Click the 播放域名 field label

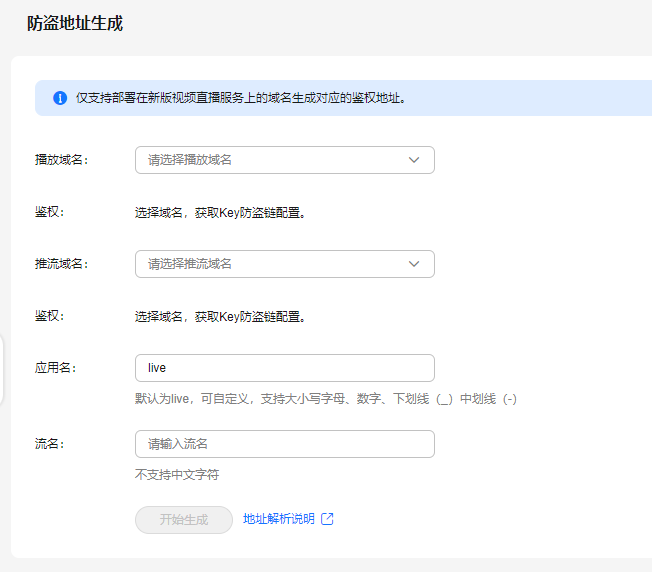tap(62, 160)
